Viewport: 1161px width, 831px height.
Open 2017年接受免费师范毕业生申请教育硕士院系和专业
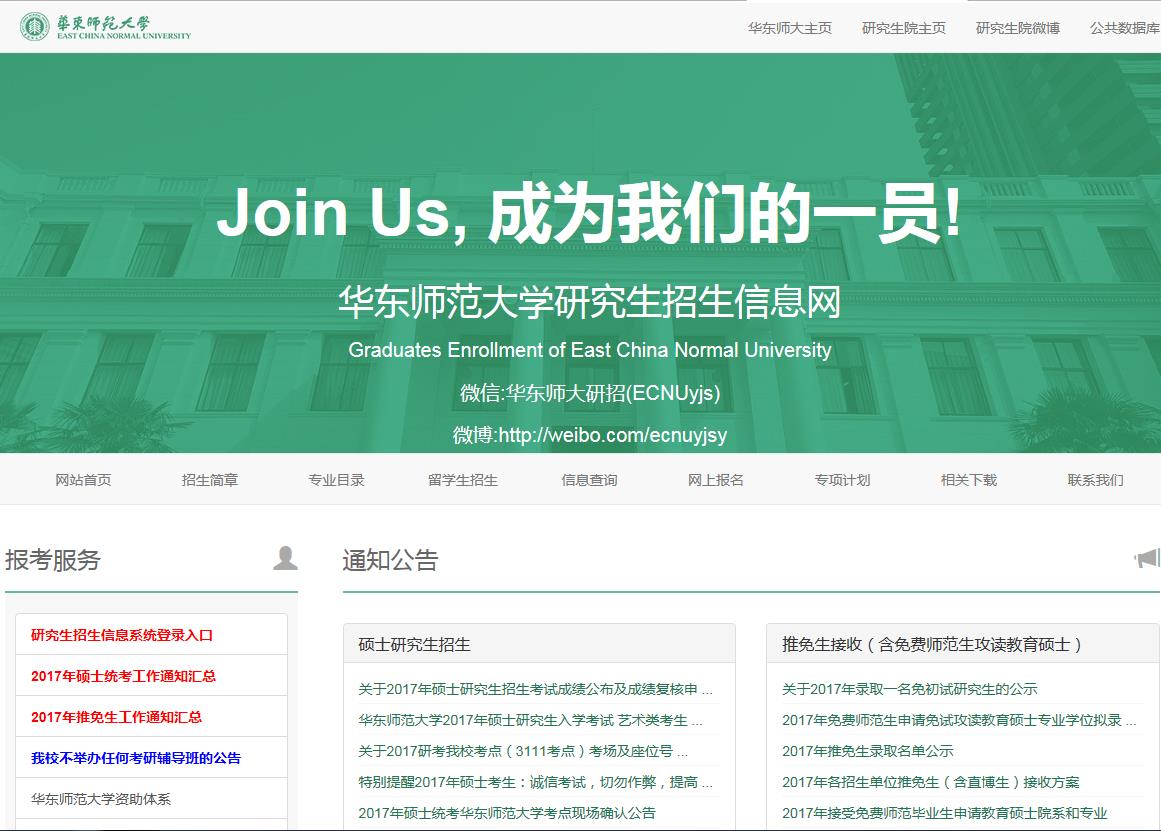click(x=945, y=813)
